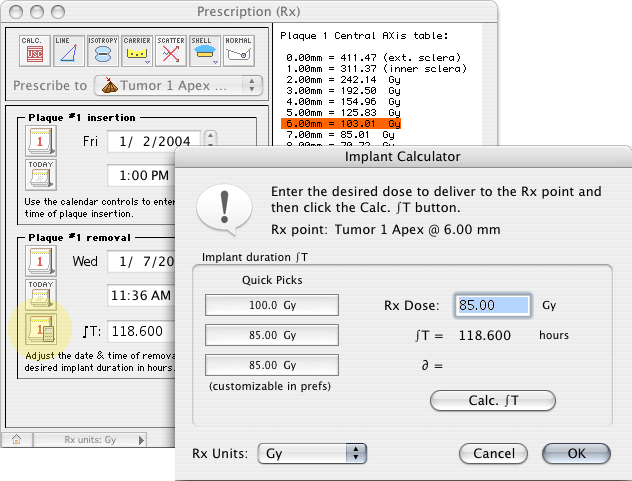The height and width of the screenshot is (481, 632).
Task: Open calendar for plaque insertion date
Action: coord(41,141)
